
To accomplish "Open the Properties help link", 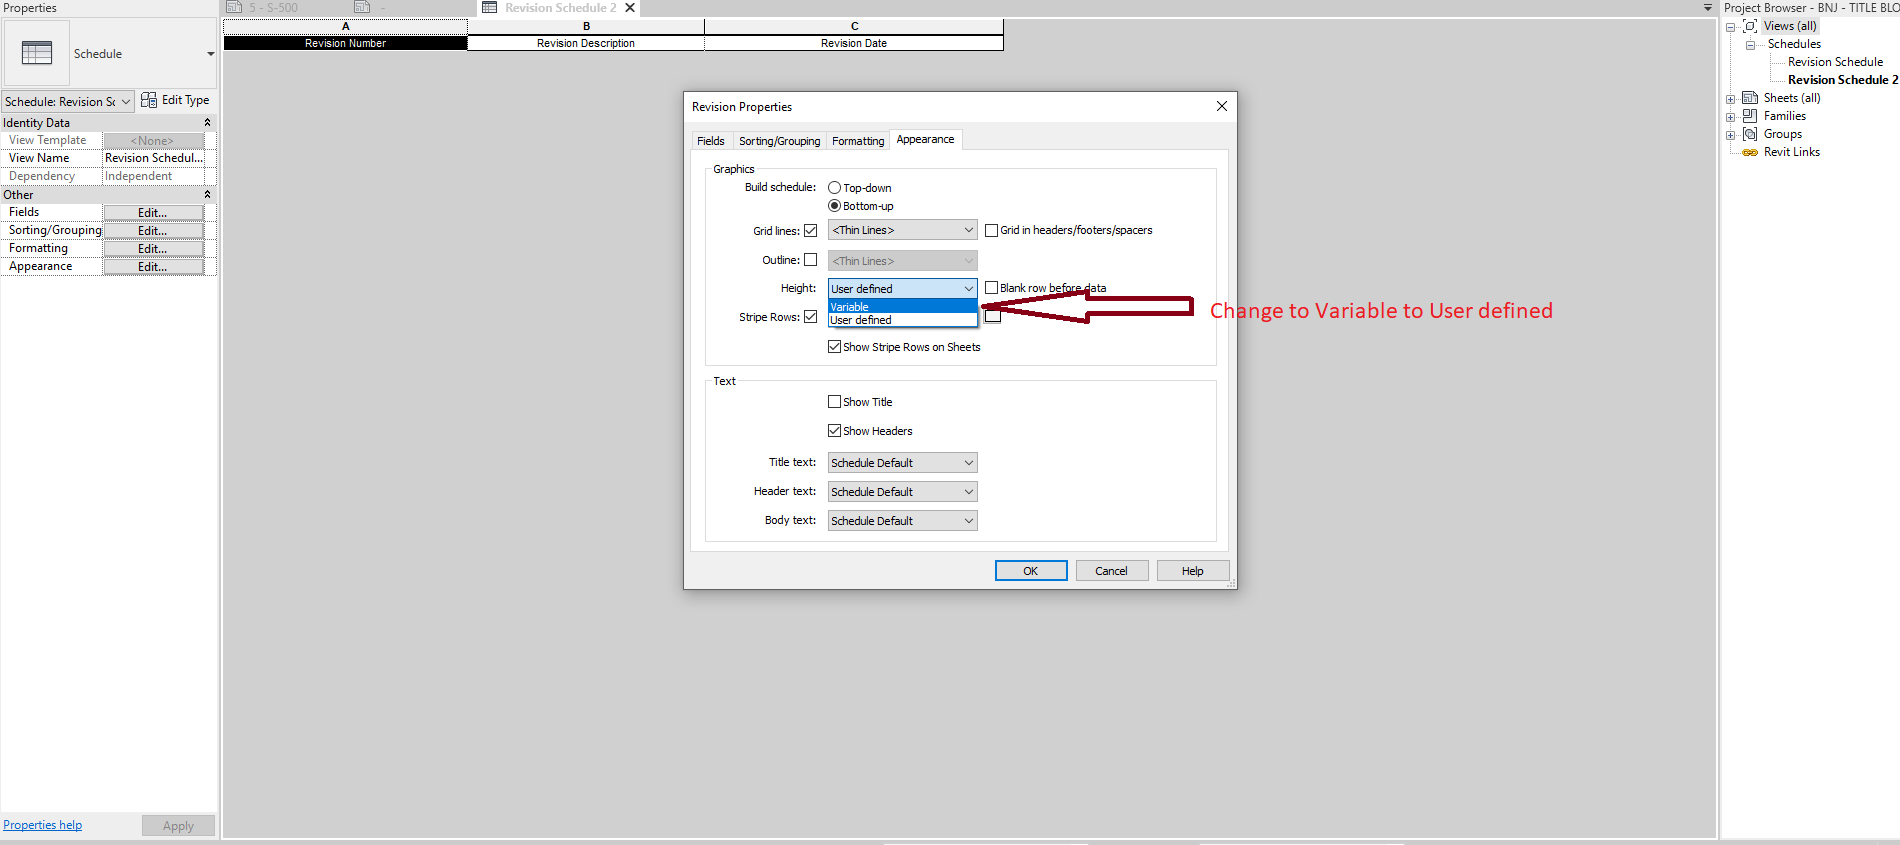I will click(x=43, y=825).
